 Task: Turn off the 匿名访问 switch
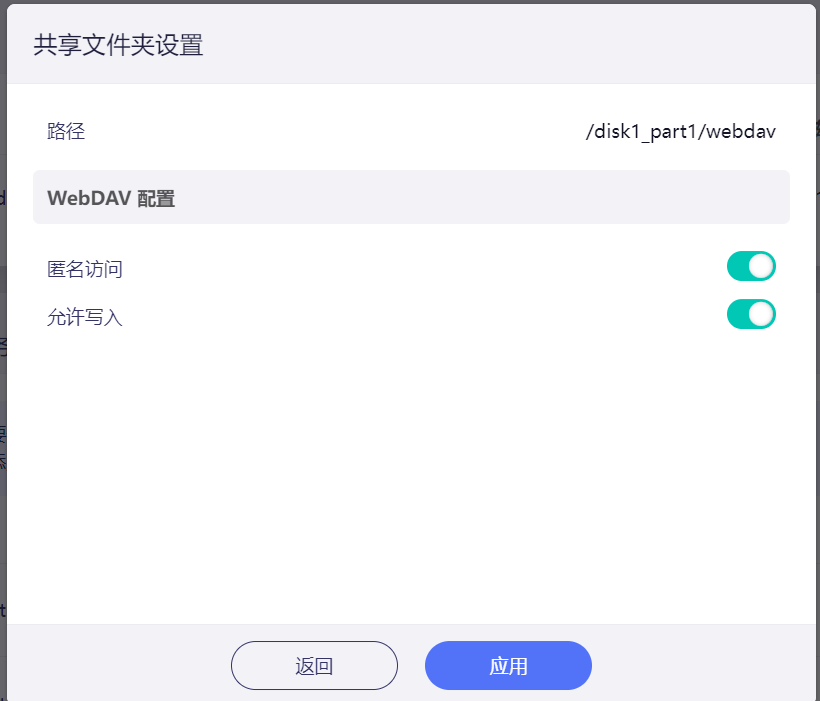point(751,267)
